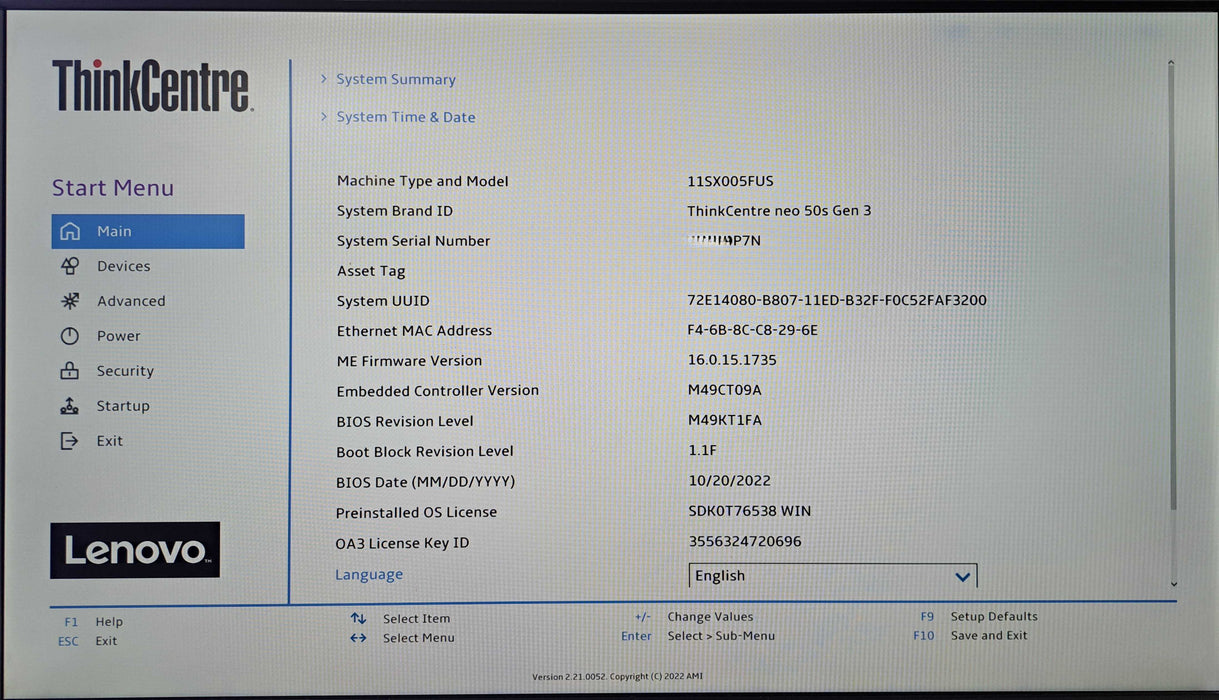
Task: Click Embedded Controller value M49CT09A
Action: tap(725, 390)
